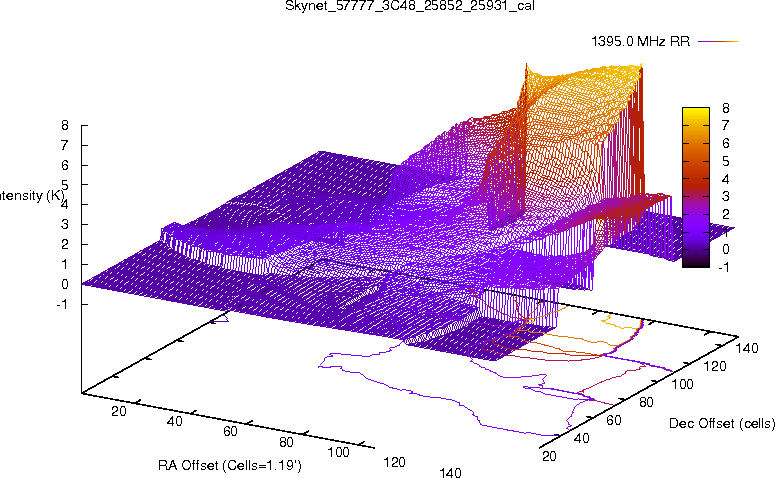
Task: Click the color bar label 8
Action: (725, 108)
